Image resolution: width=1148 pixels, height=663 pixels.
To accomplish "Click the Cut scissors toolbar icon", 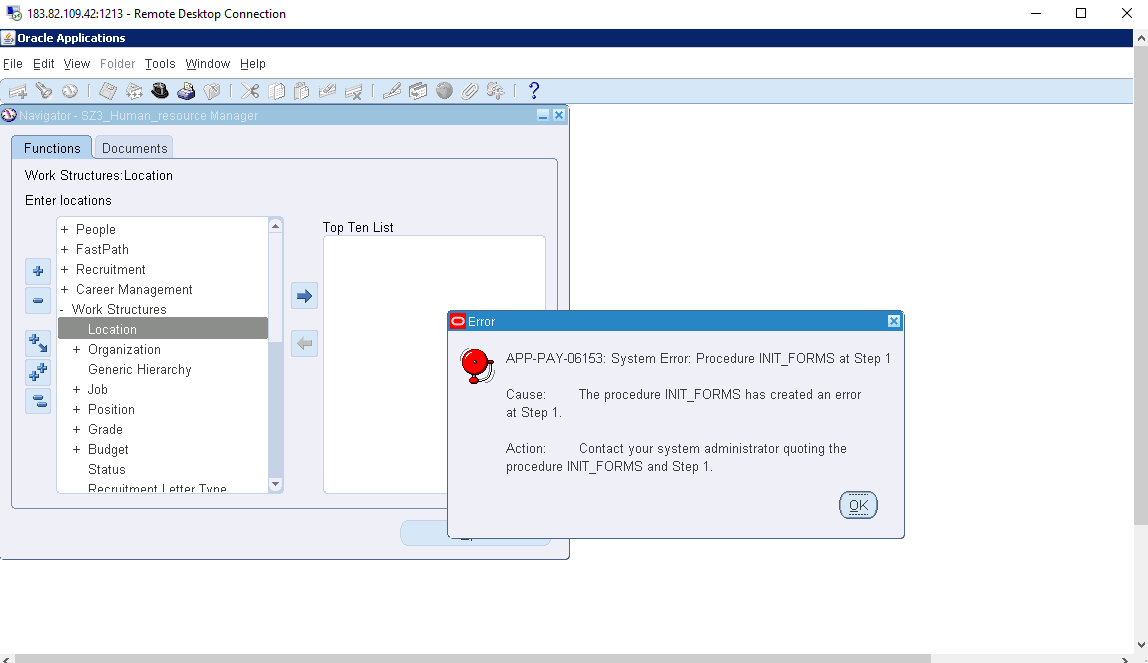I will tap(250, 91).
